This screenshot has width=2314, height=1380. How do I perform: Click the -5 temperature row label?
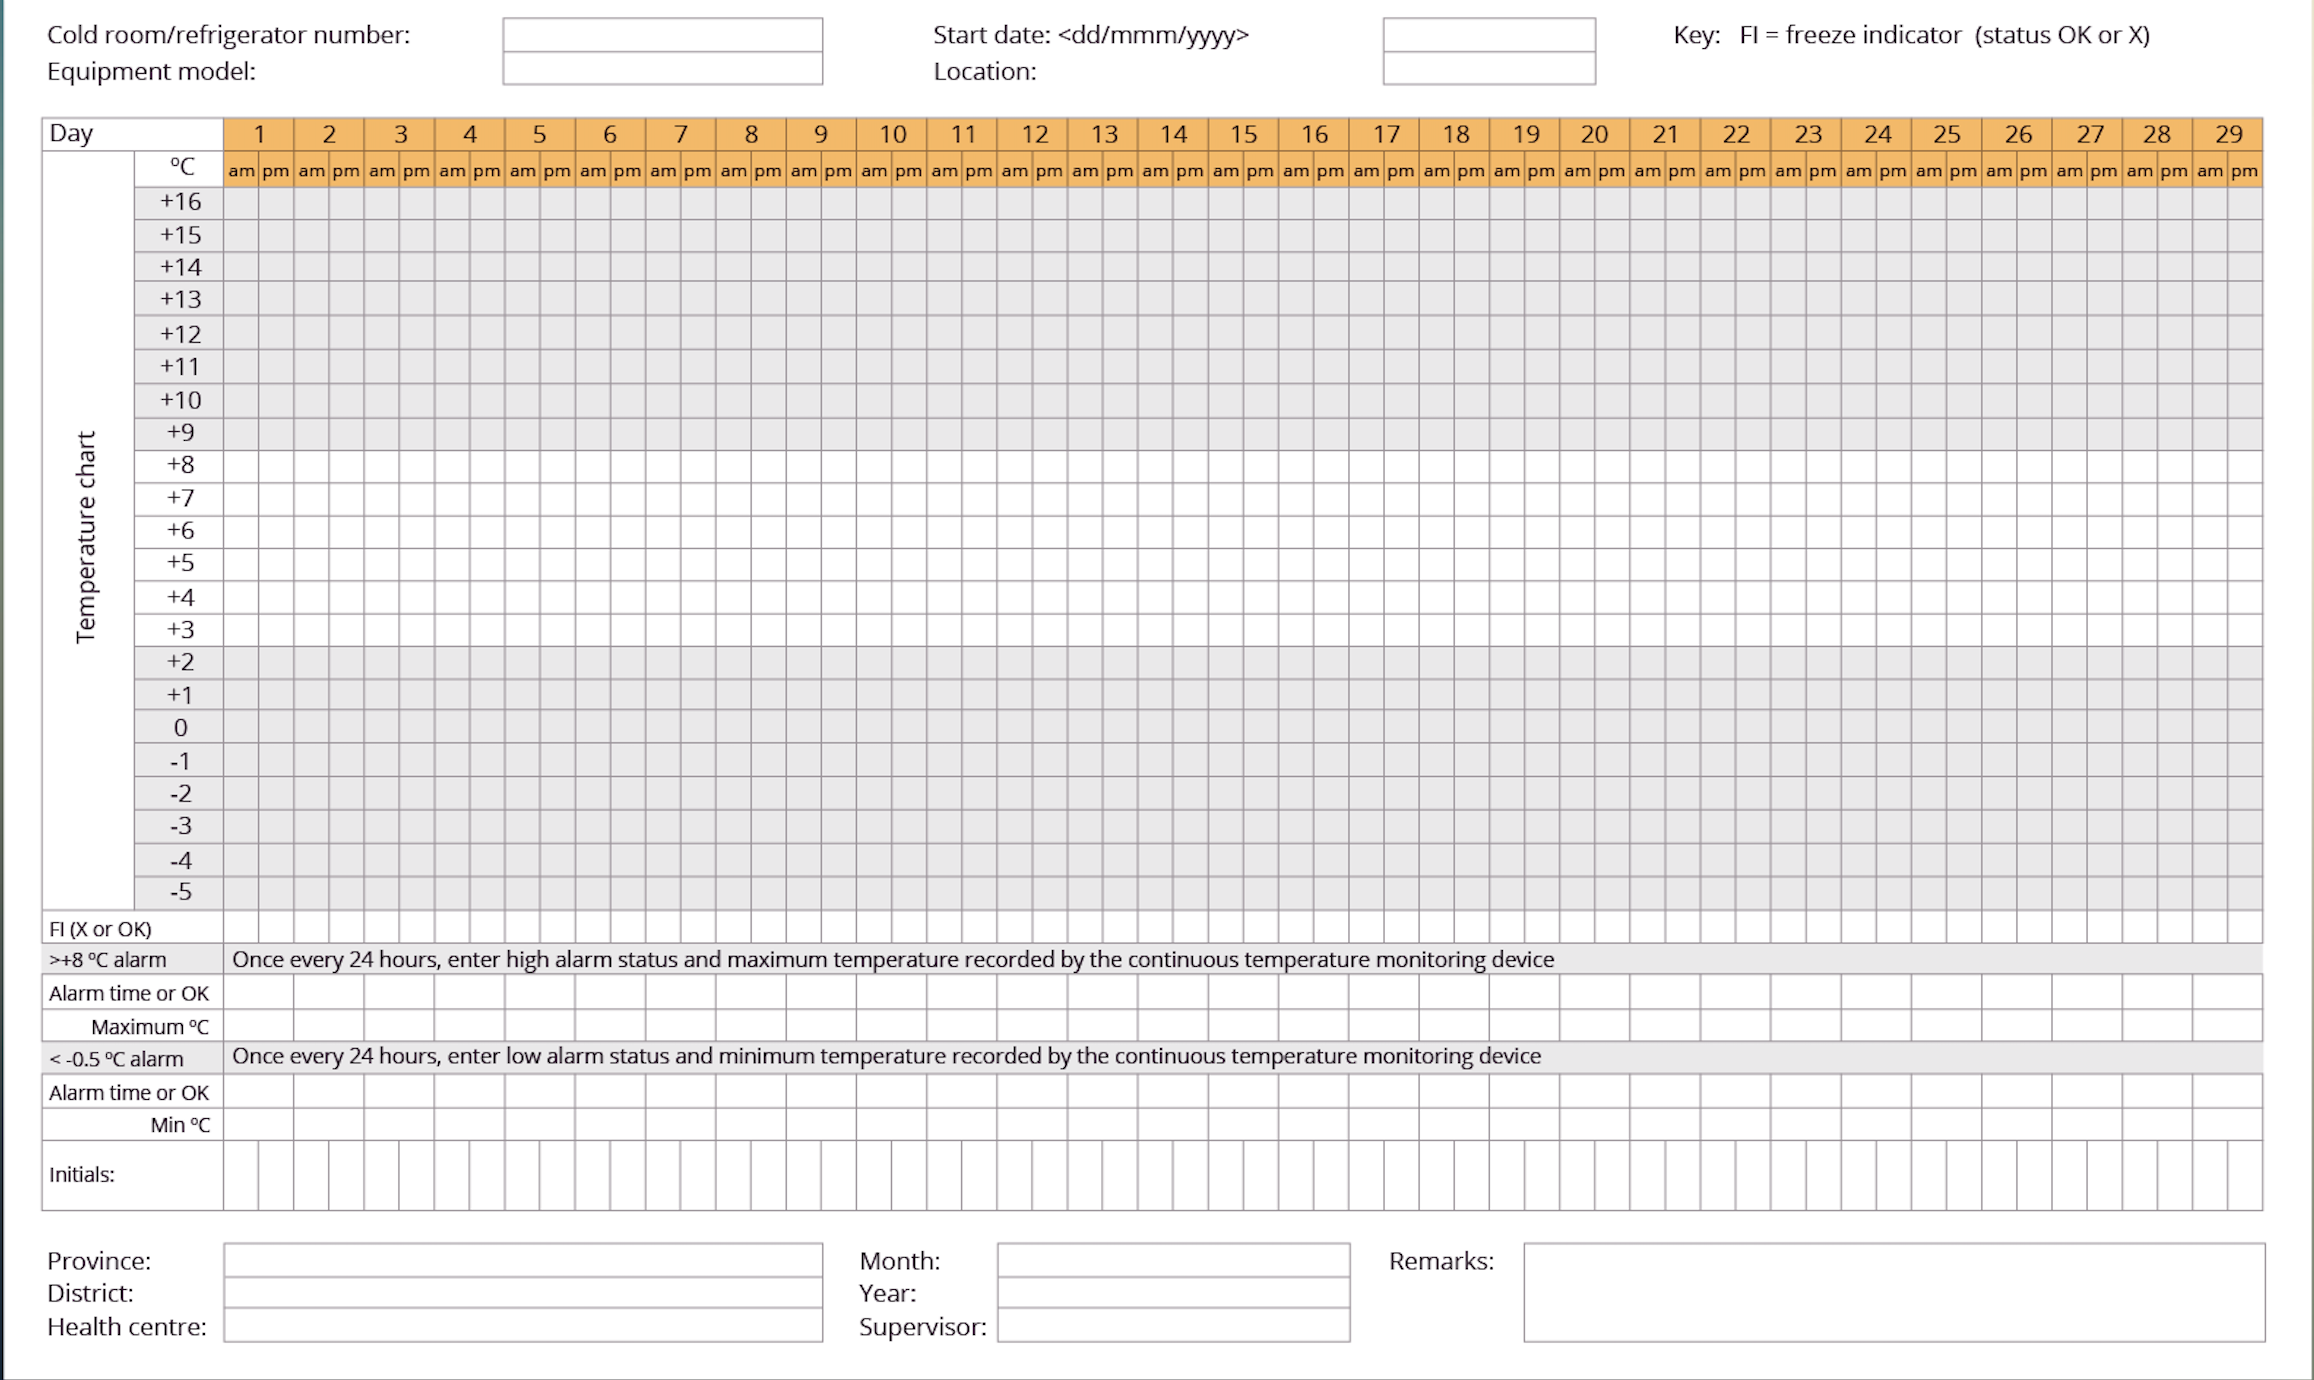pos(180,892)
